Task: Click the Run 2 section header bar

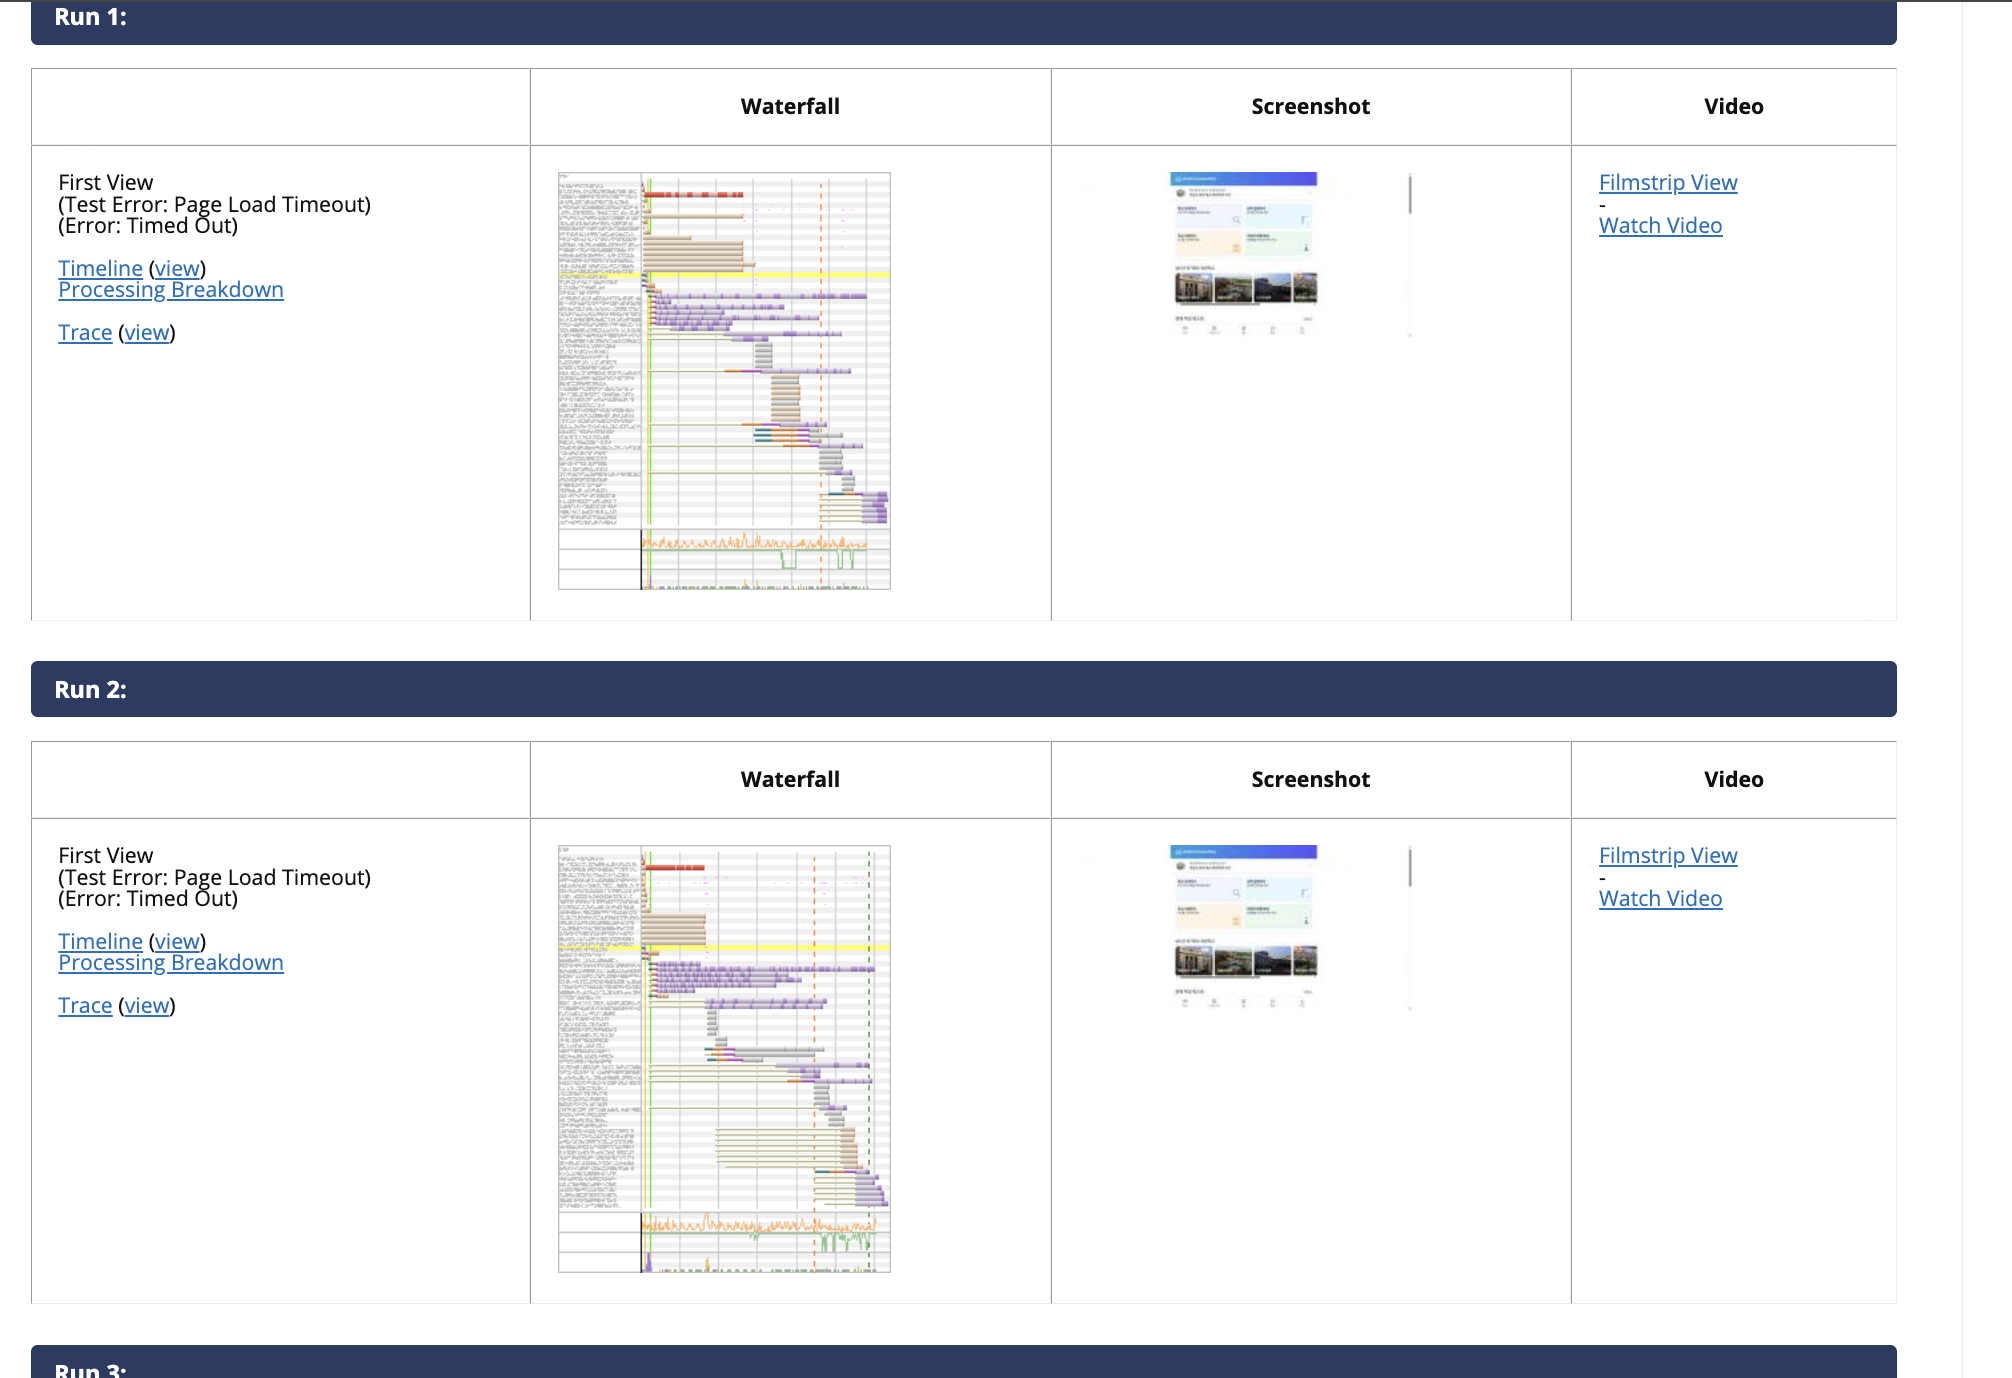Action: [x=963, y=689]
